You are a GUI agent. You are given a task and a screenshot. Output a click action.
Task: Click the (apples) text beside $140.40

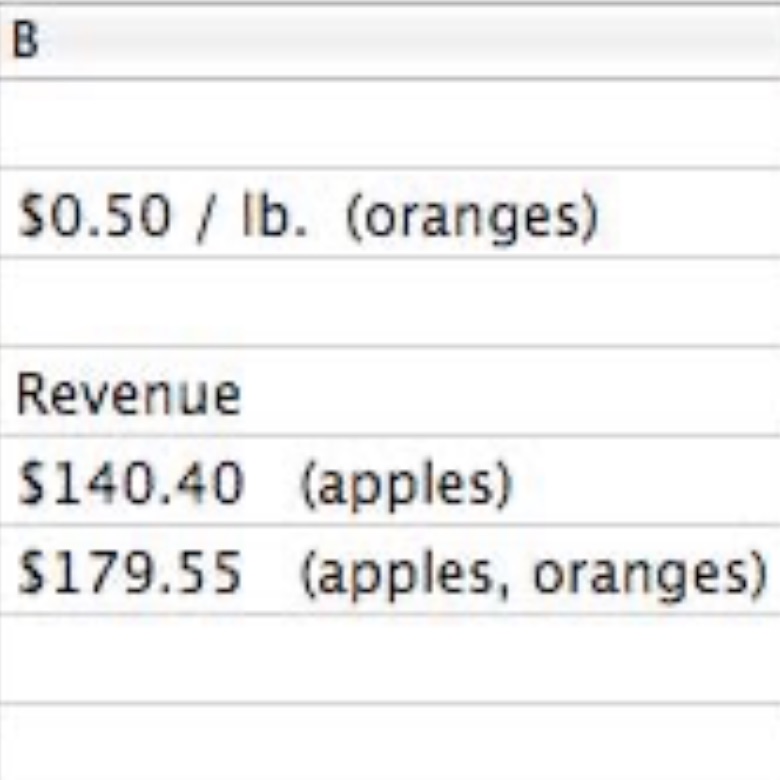(406, 486)
